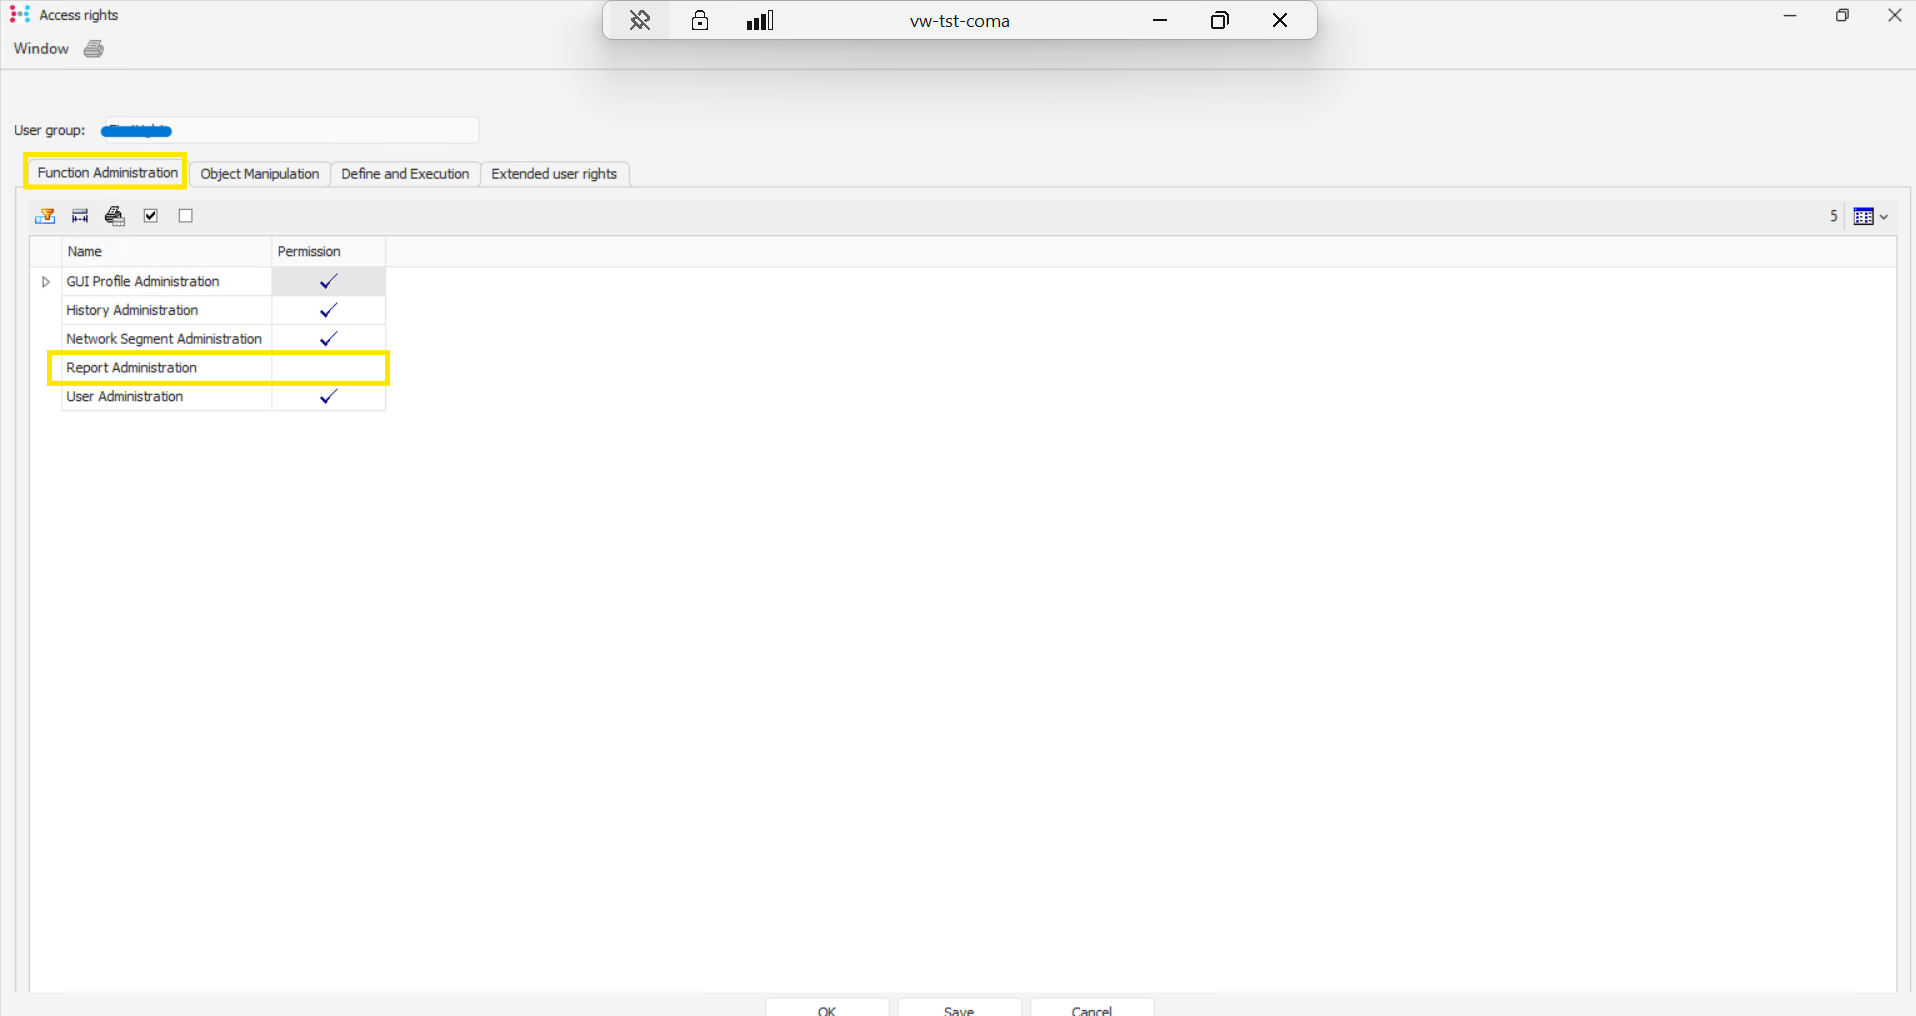The image size is (1916, 1016).
Task: Click the signal strength icon in the vw-tst-coma bar
Action: tap(760, 20)
